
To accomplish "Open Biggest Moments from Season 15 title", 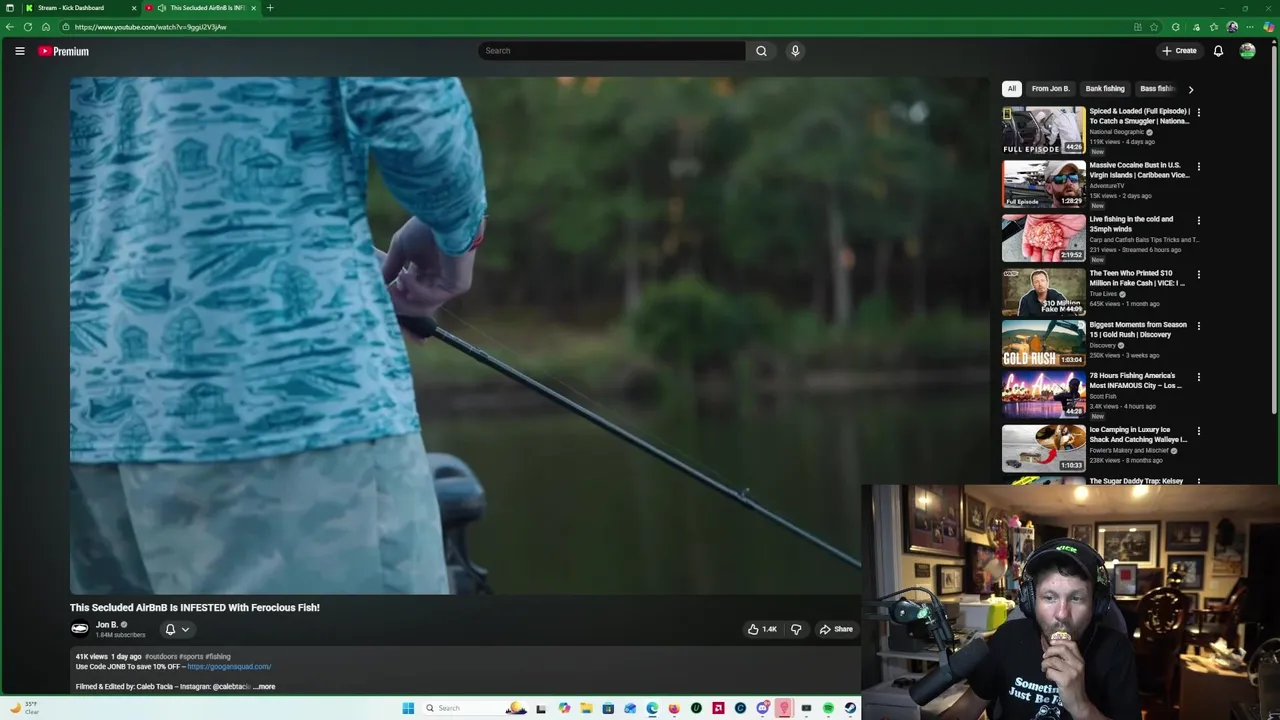I will [1138, 329].
